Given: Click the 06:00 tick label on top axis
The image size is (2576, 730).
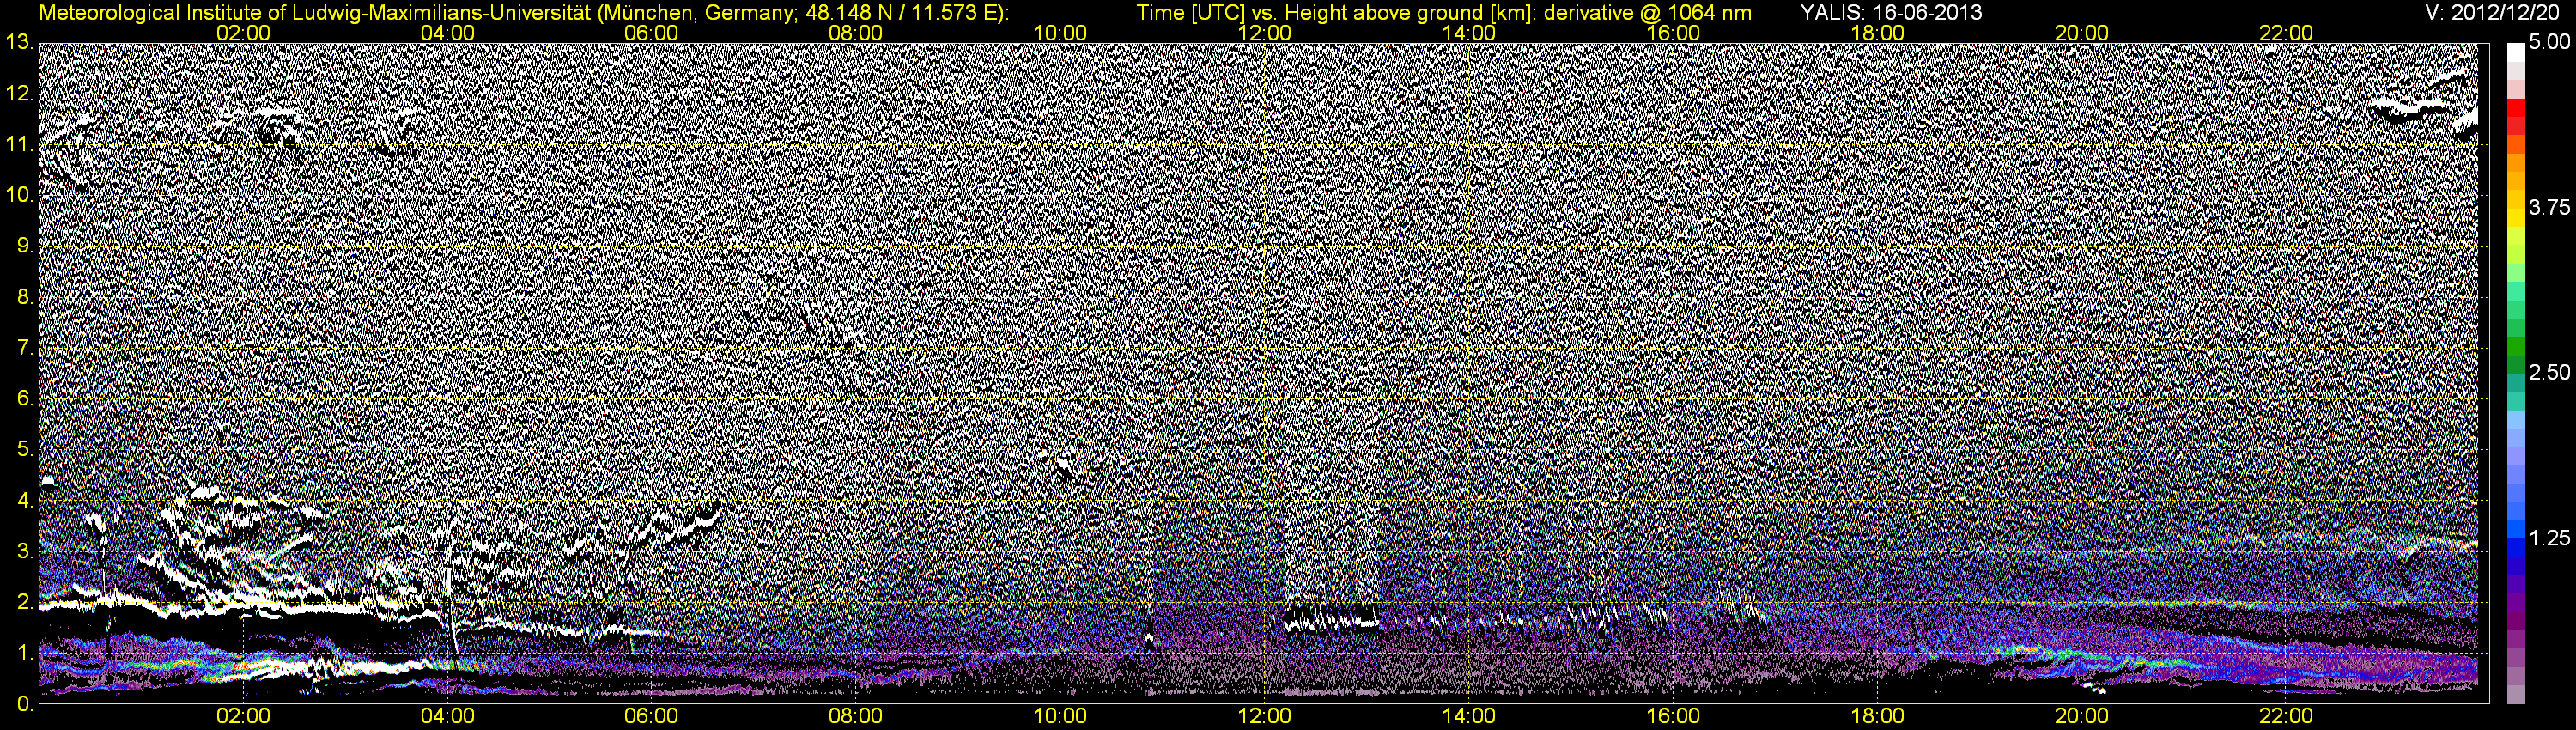Looking at the screenshot, I should point(651,33).
